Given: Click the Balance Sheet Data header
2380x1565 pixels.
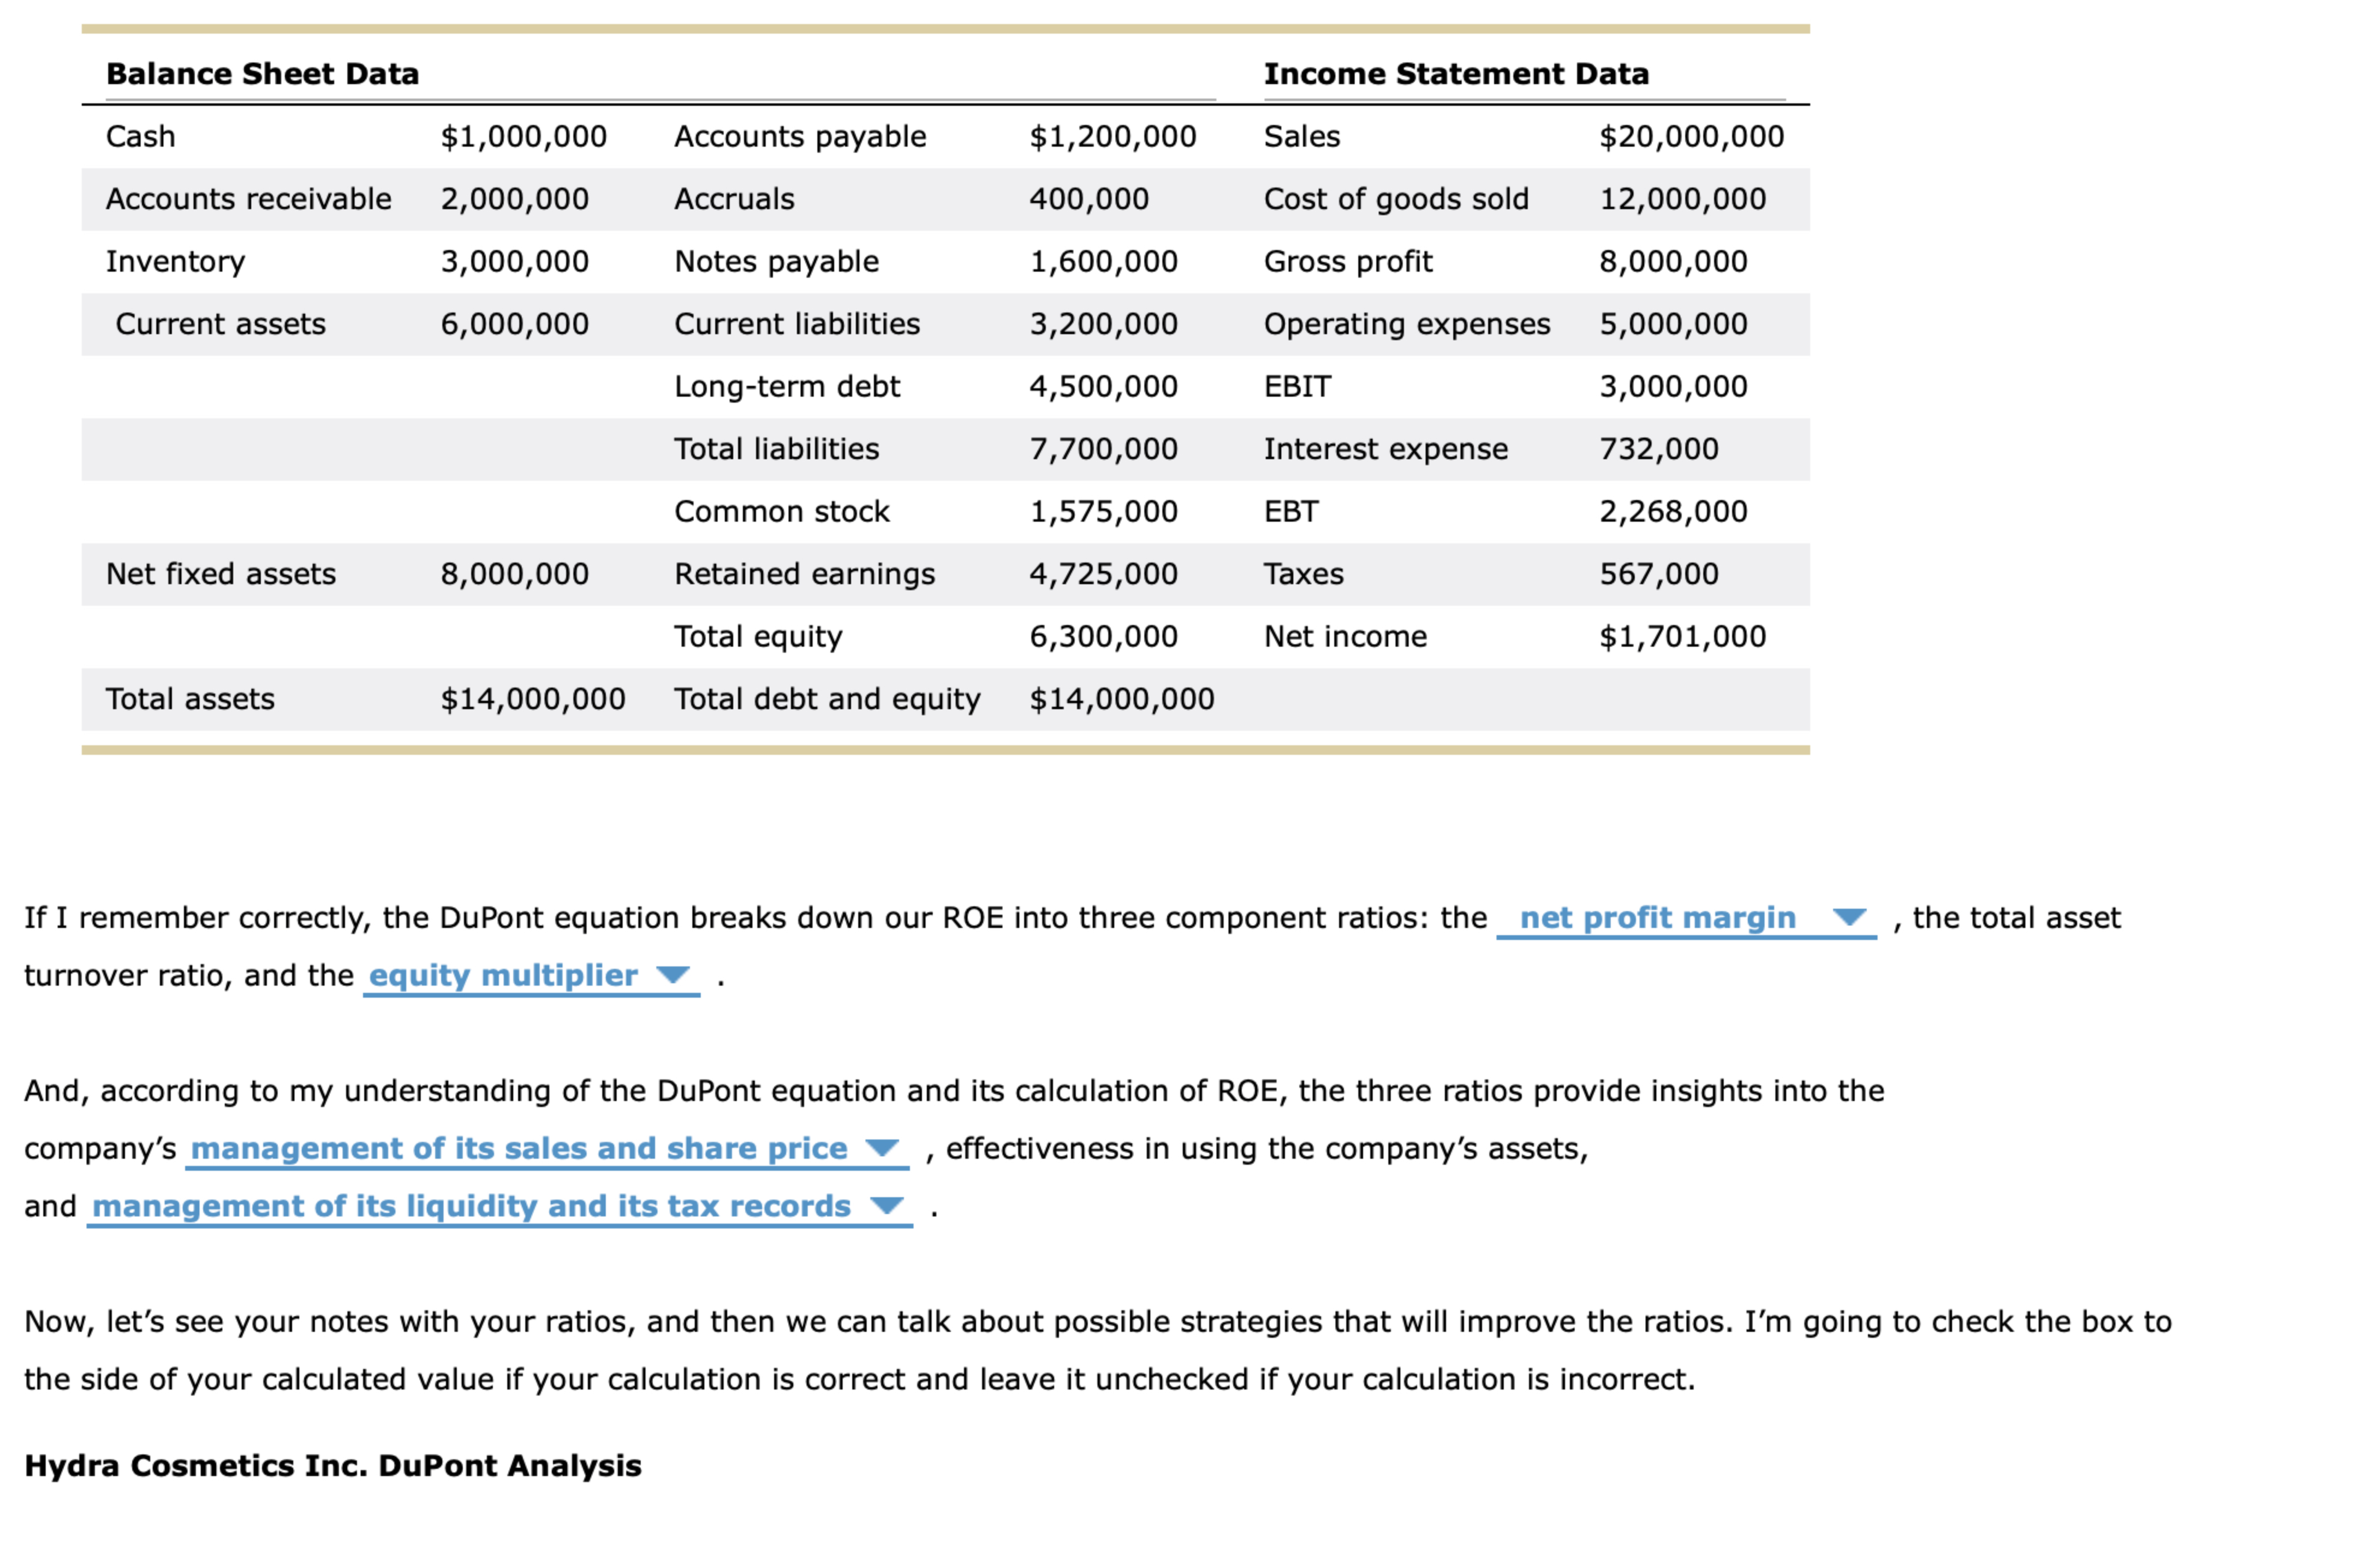Looking at the screenshot, I should point(262,74).
